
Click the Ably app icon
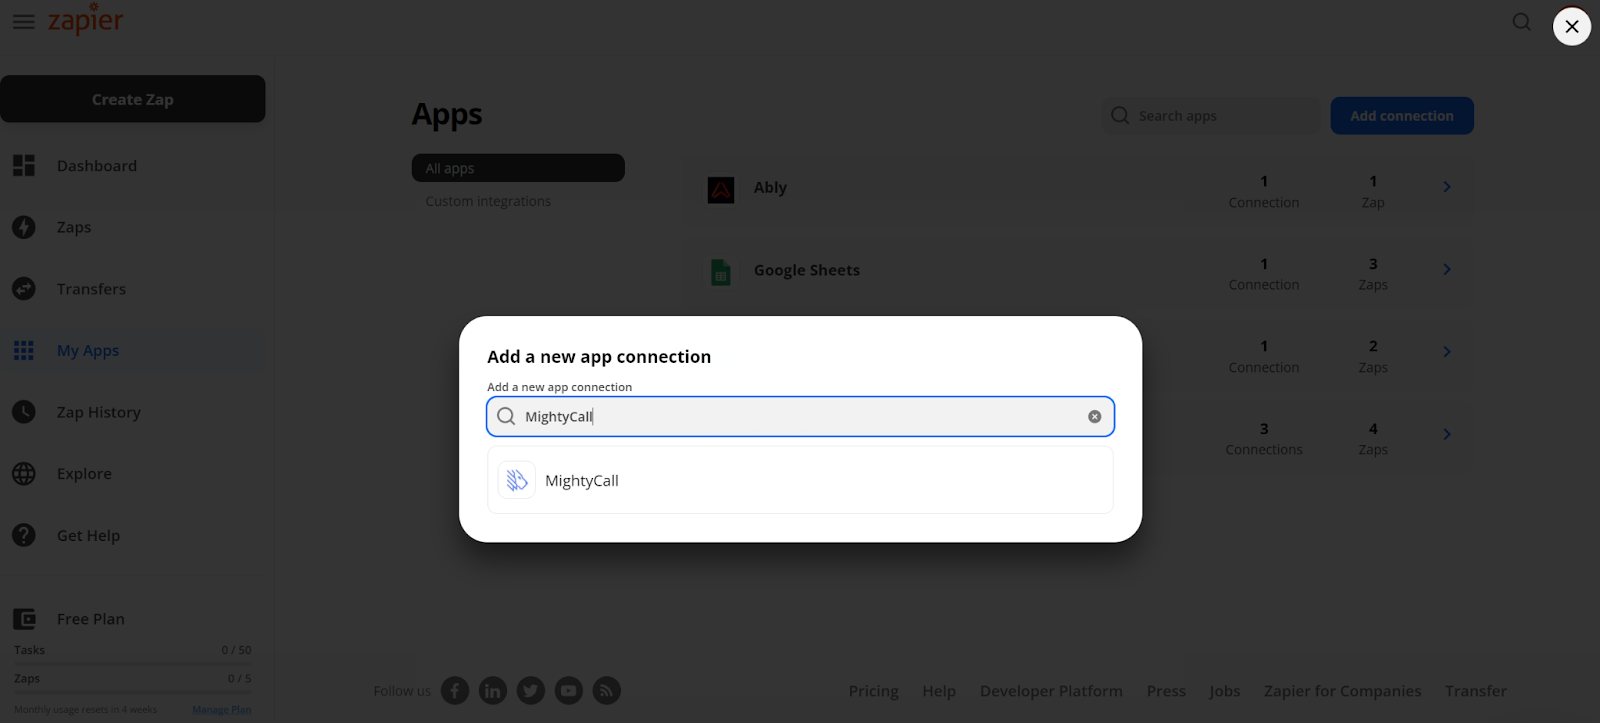click(721, 189)
